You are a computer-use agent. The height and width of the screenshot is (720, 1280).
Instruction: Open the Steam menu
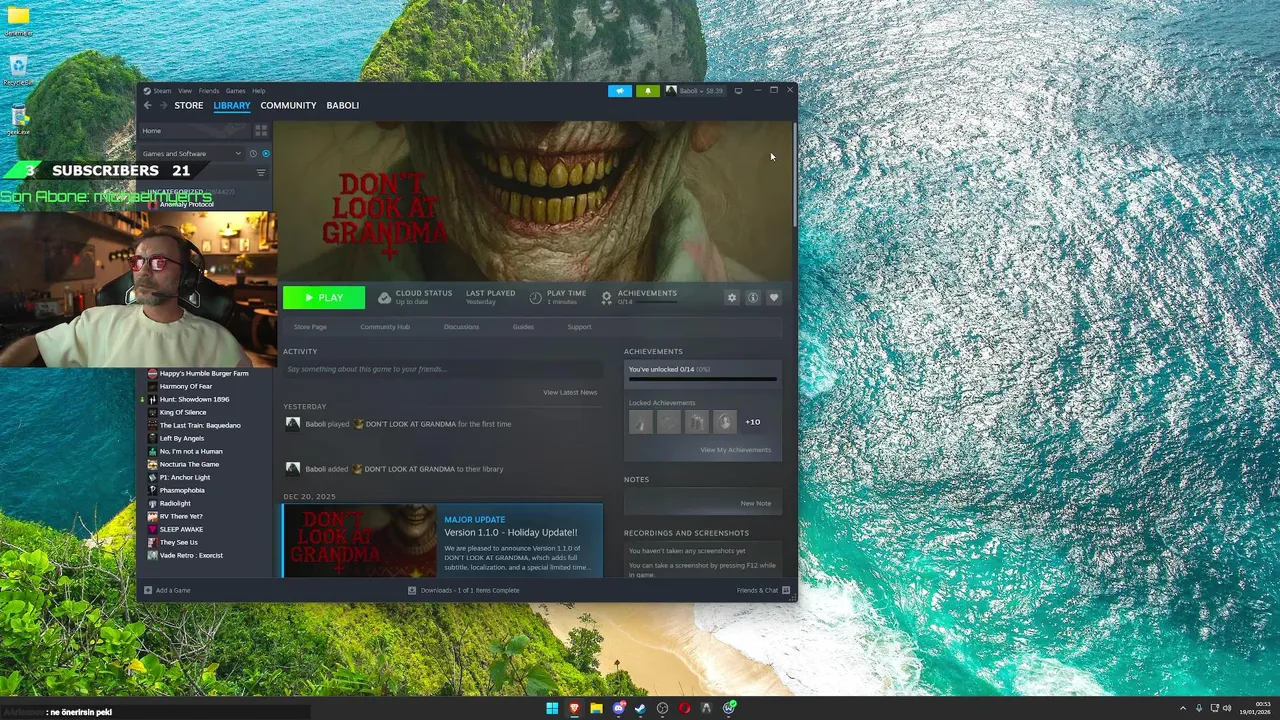tap(158, 91)
